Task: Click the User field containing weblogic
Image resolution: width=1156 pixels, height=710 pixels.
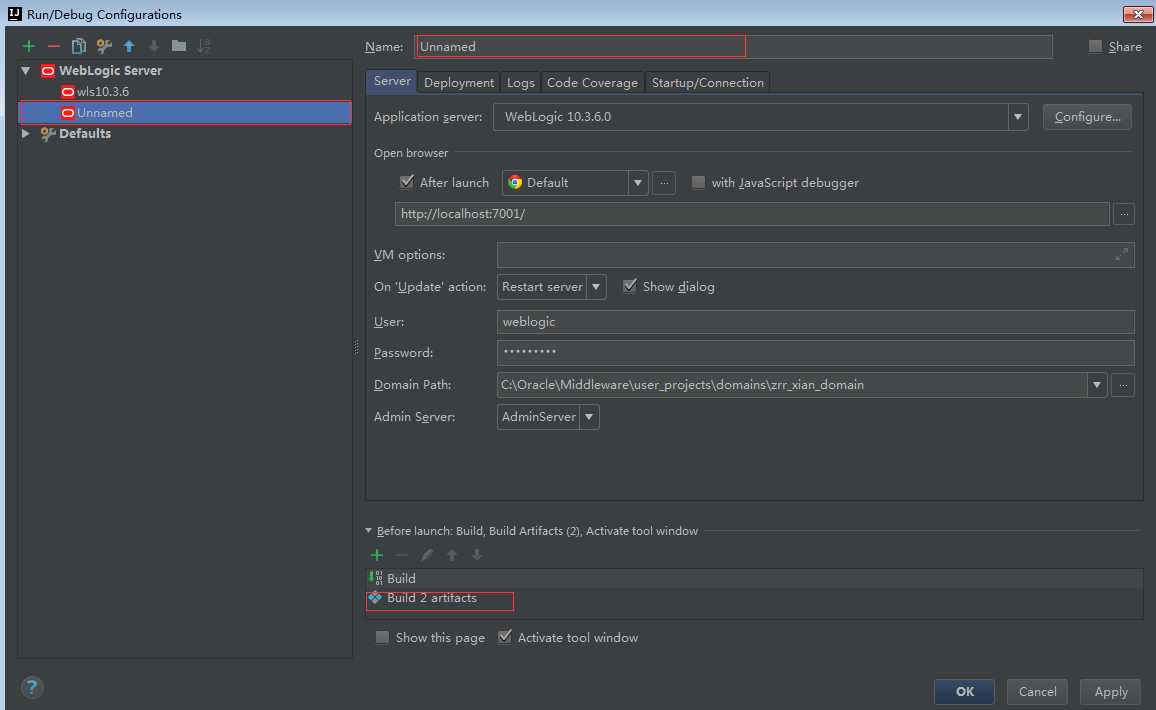Action: coord(815,321)
